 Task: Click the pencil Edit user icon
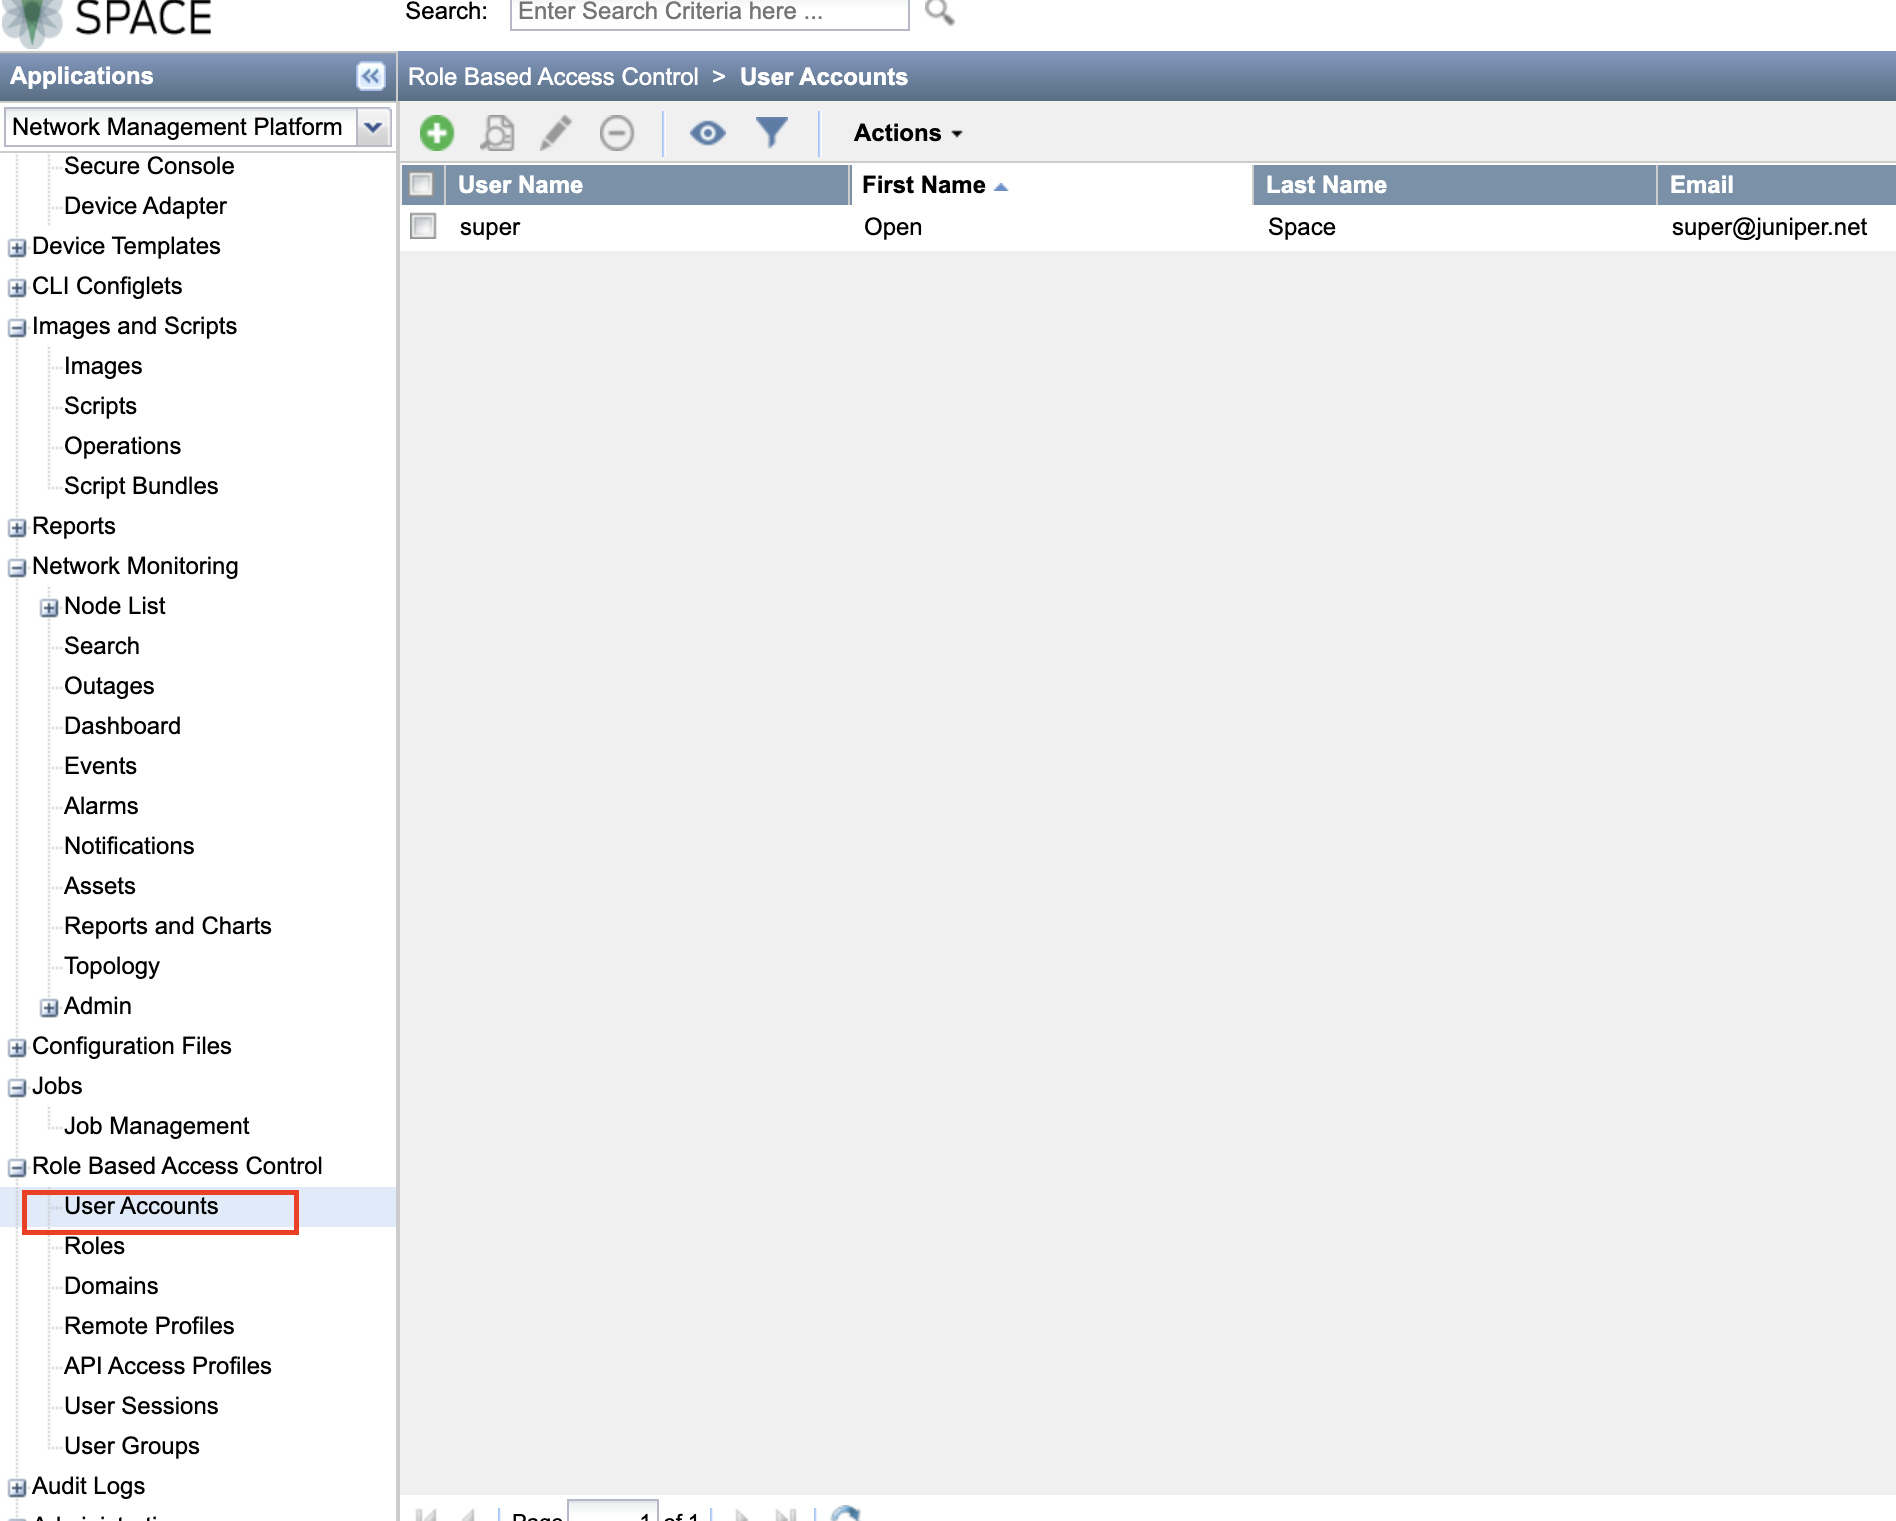pos(556,133)
